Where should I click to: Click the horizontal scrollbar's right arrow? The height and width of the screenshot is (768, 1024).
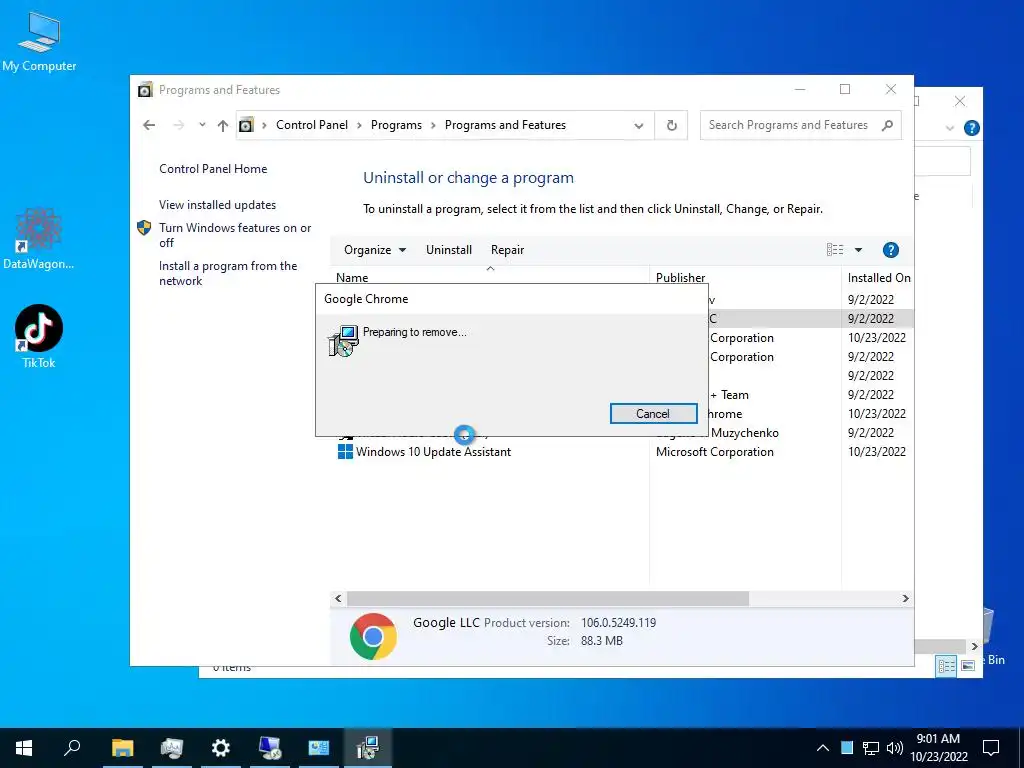(x=905, y=598)
